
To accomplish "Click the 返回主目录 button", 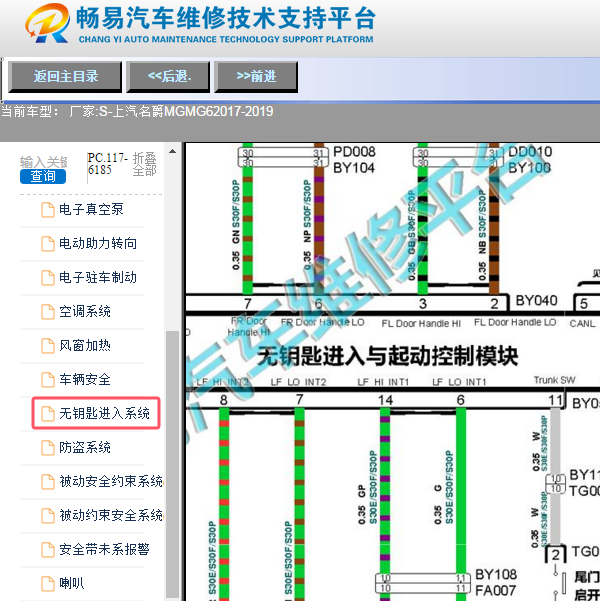I will point(65,76).
